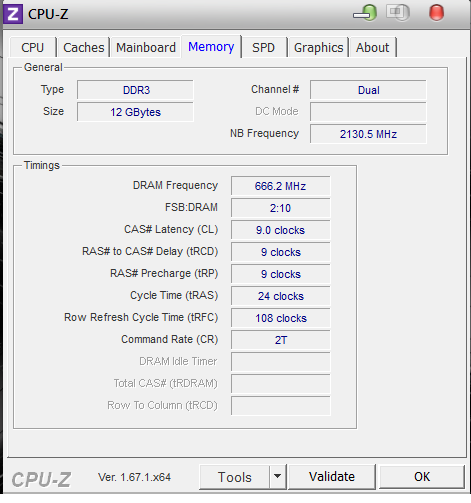Click the greyed-out maximize icon in title bar
Image resolution: width=471 pixels, height=503 pixels.
398,13
